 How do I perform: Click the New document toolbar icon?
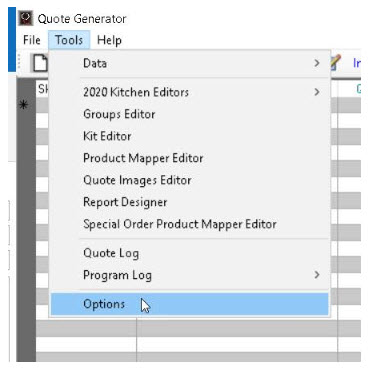40,63
